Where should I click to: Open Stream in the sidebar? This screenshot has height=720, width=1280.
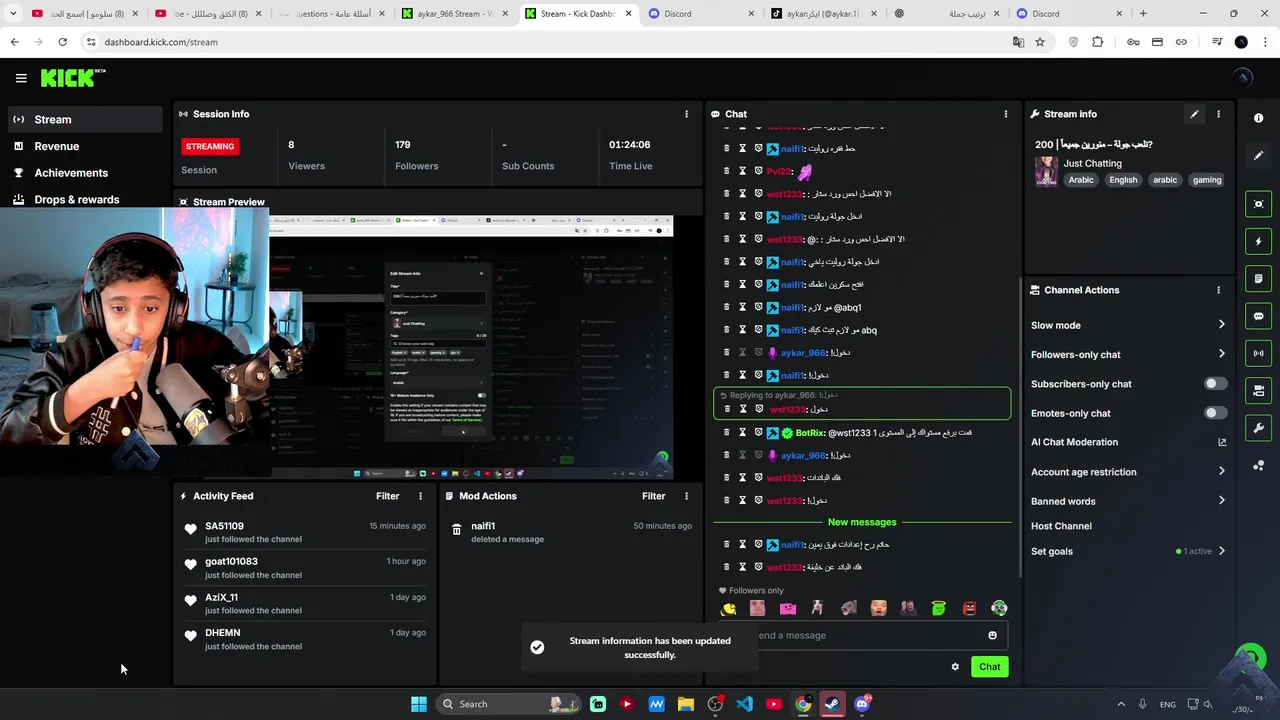pyautogui.click(x=85, y=119)
